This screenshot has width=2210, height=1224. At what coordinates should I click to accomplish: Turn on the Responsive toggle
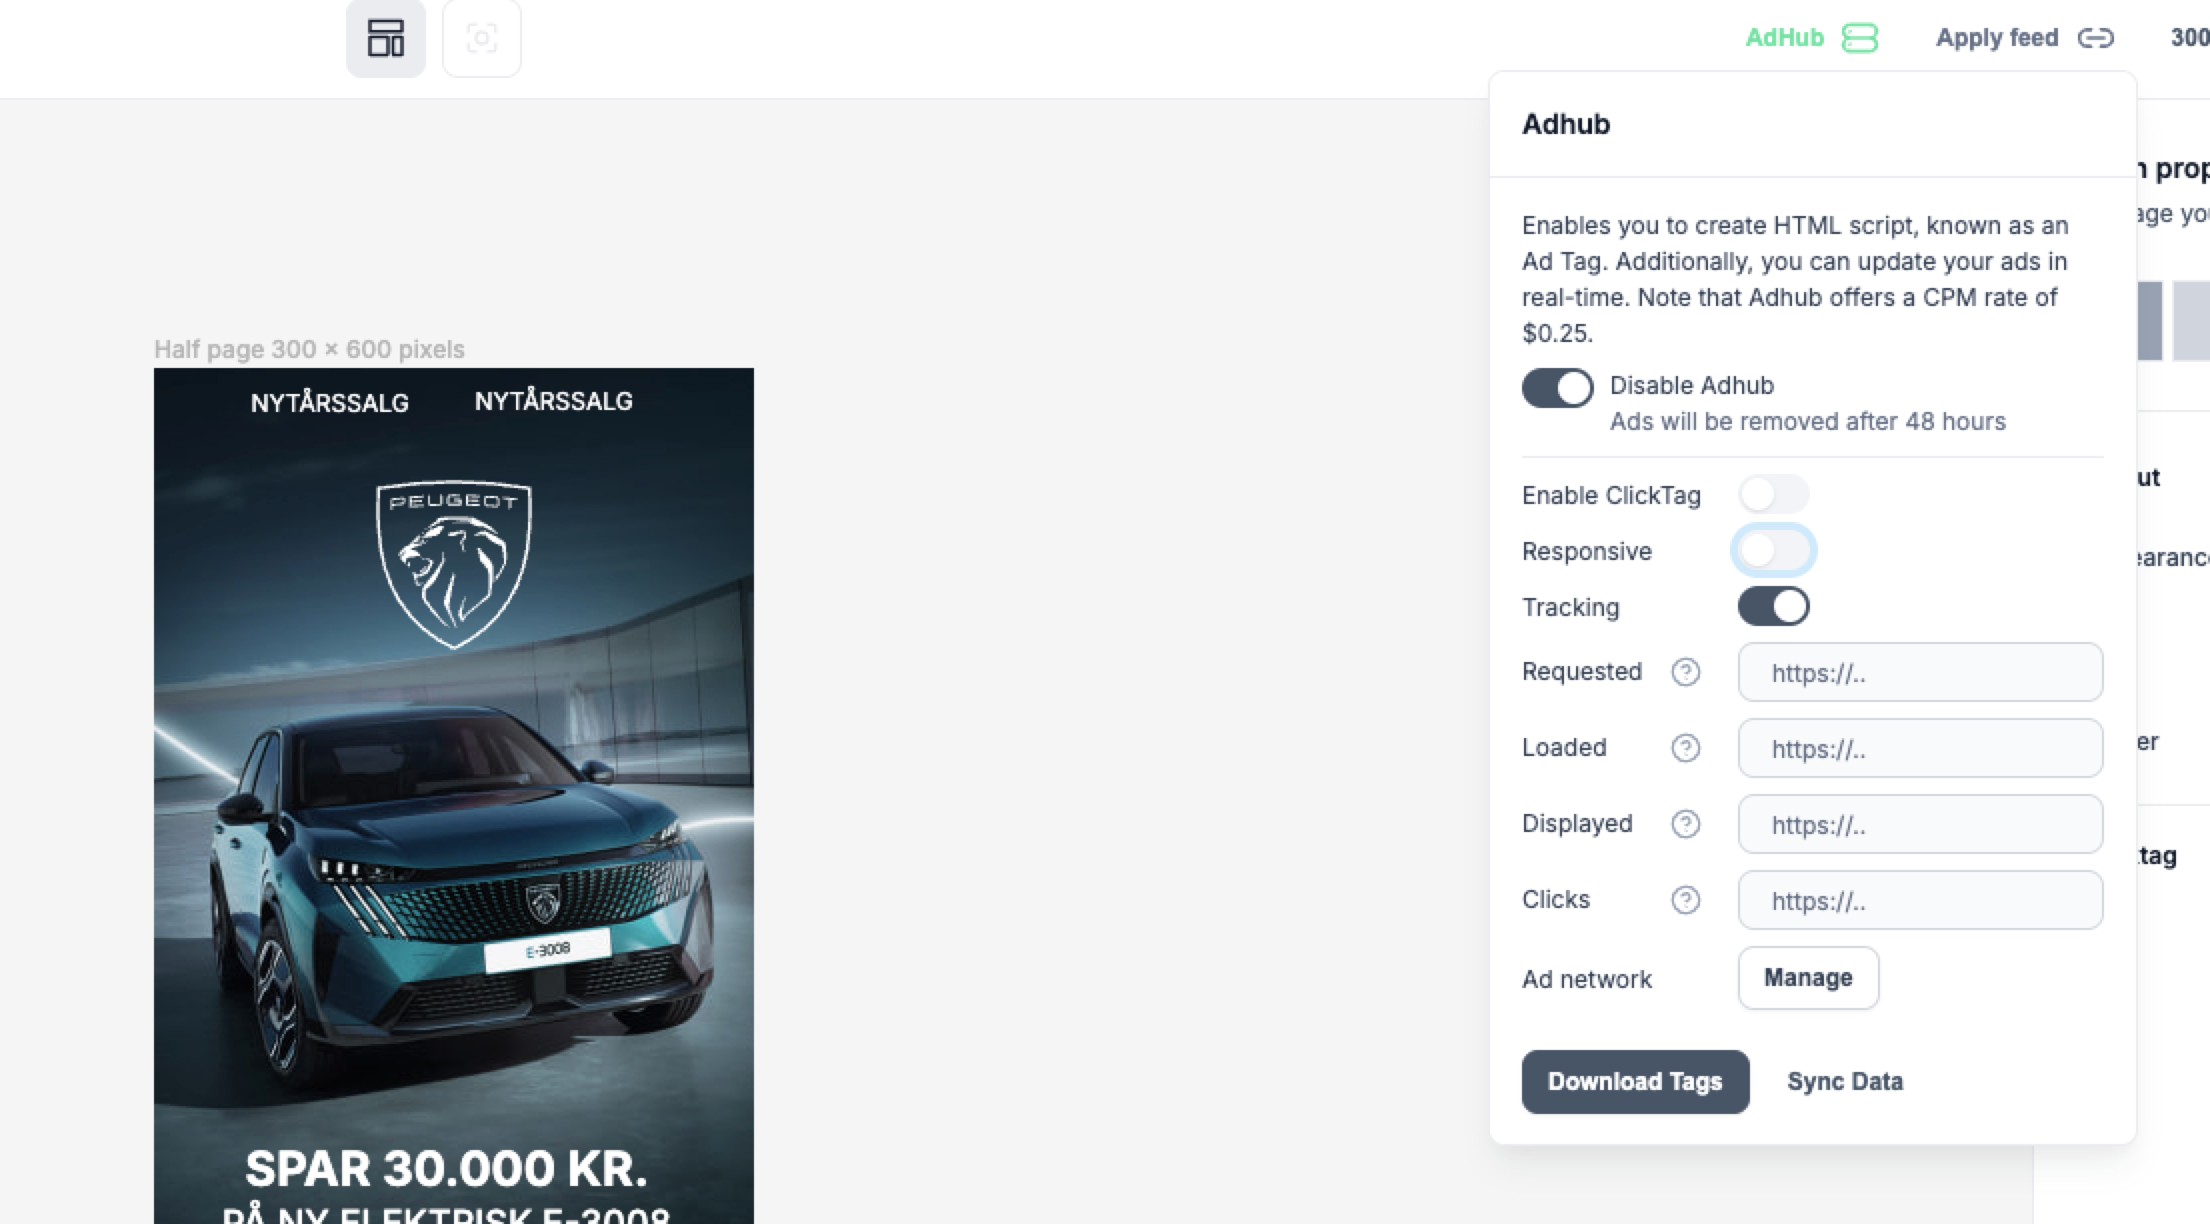1773,550
